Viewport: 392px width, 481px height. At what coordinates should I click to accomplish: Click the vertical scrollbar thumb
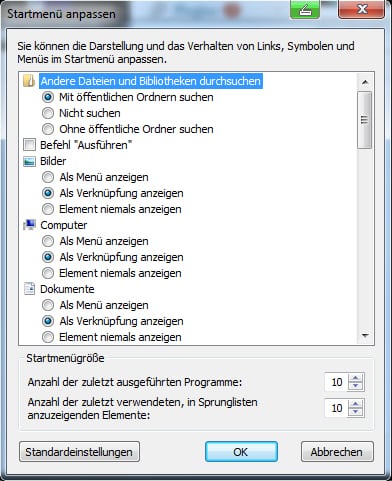pyautogui.click(x=365, y=120)
